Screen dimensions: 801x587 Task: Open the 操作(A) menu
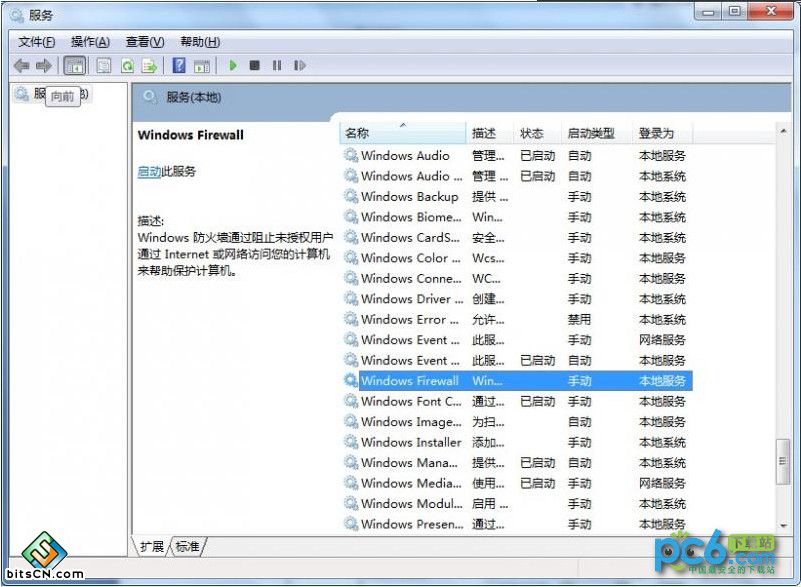[90, 42]
